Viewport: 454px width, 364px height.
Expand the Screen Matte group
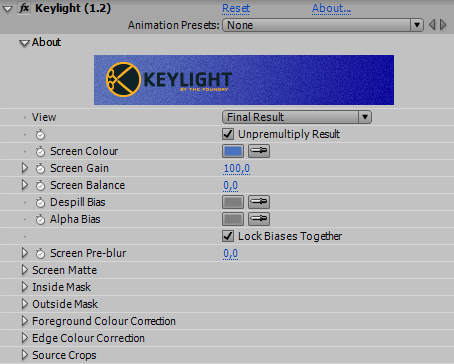coord(24,270)
